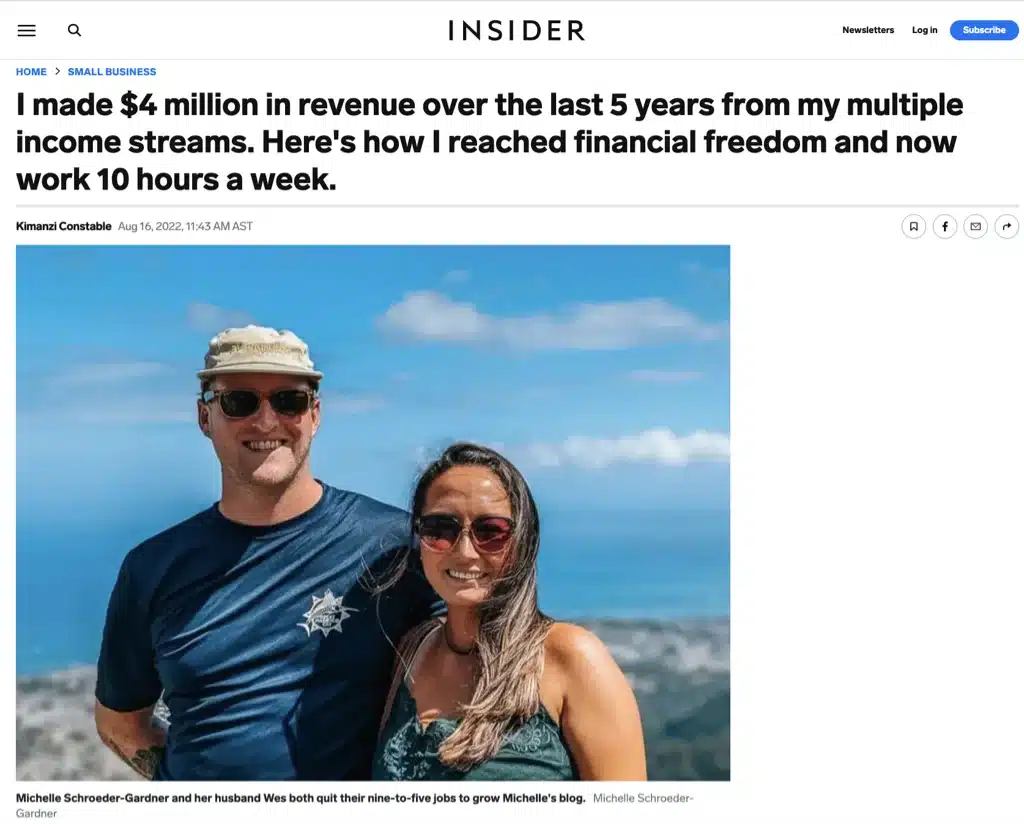Share the article on Facebook
This screenshot has height=824, width=1024.
pos(944,226)
